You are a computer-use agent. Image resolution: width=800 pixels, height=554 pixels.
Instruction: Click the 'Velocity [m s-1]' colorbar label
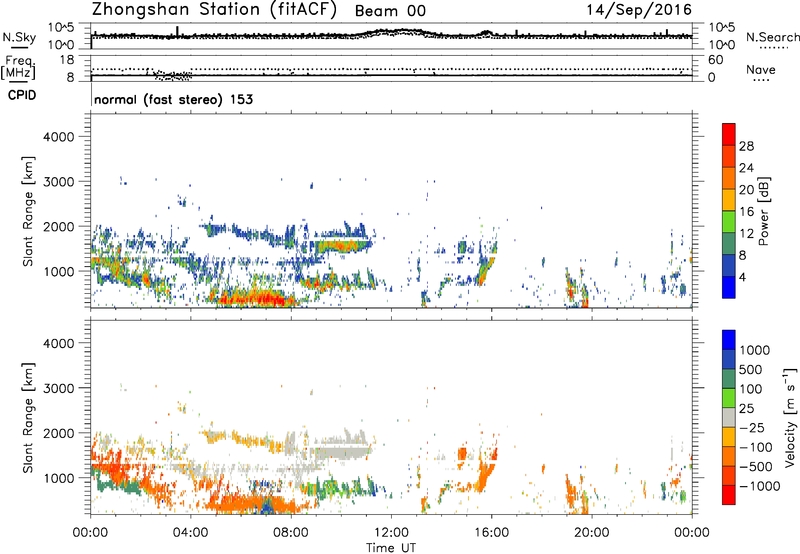click(x=790, y=418)
